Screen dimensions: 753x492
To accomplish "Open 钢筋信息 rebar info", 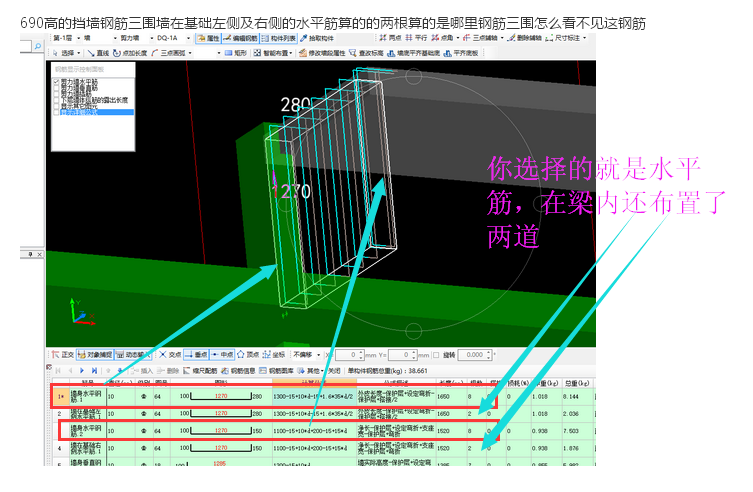I will point(239,371).
